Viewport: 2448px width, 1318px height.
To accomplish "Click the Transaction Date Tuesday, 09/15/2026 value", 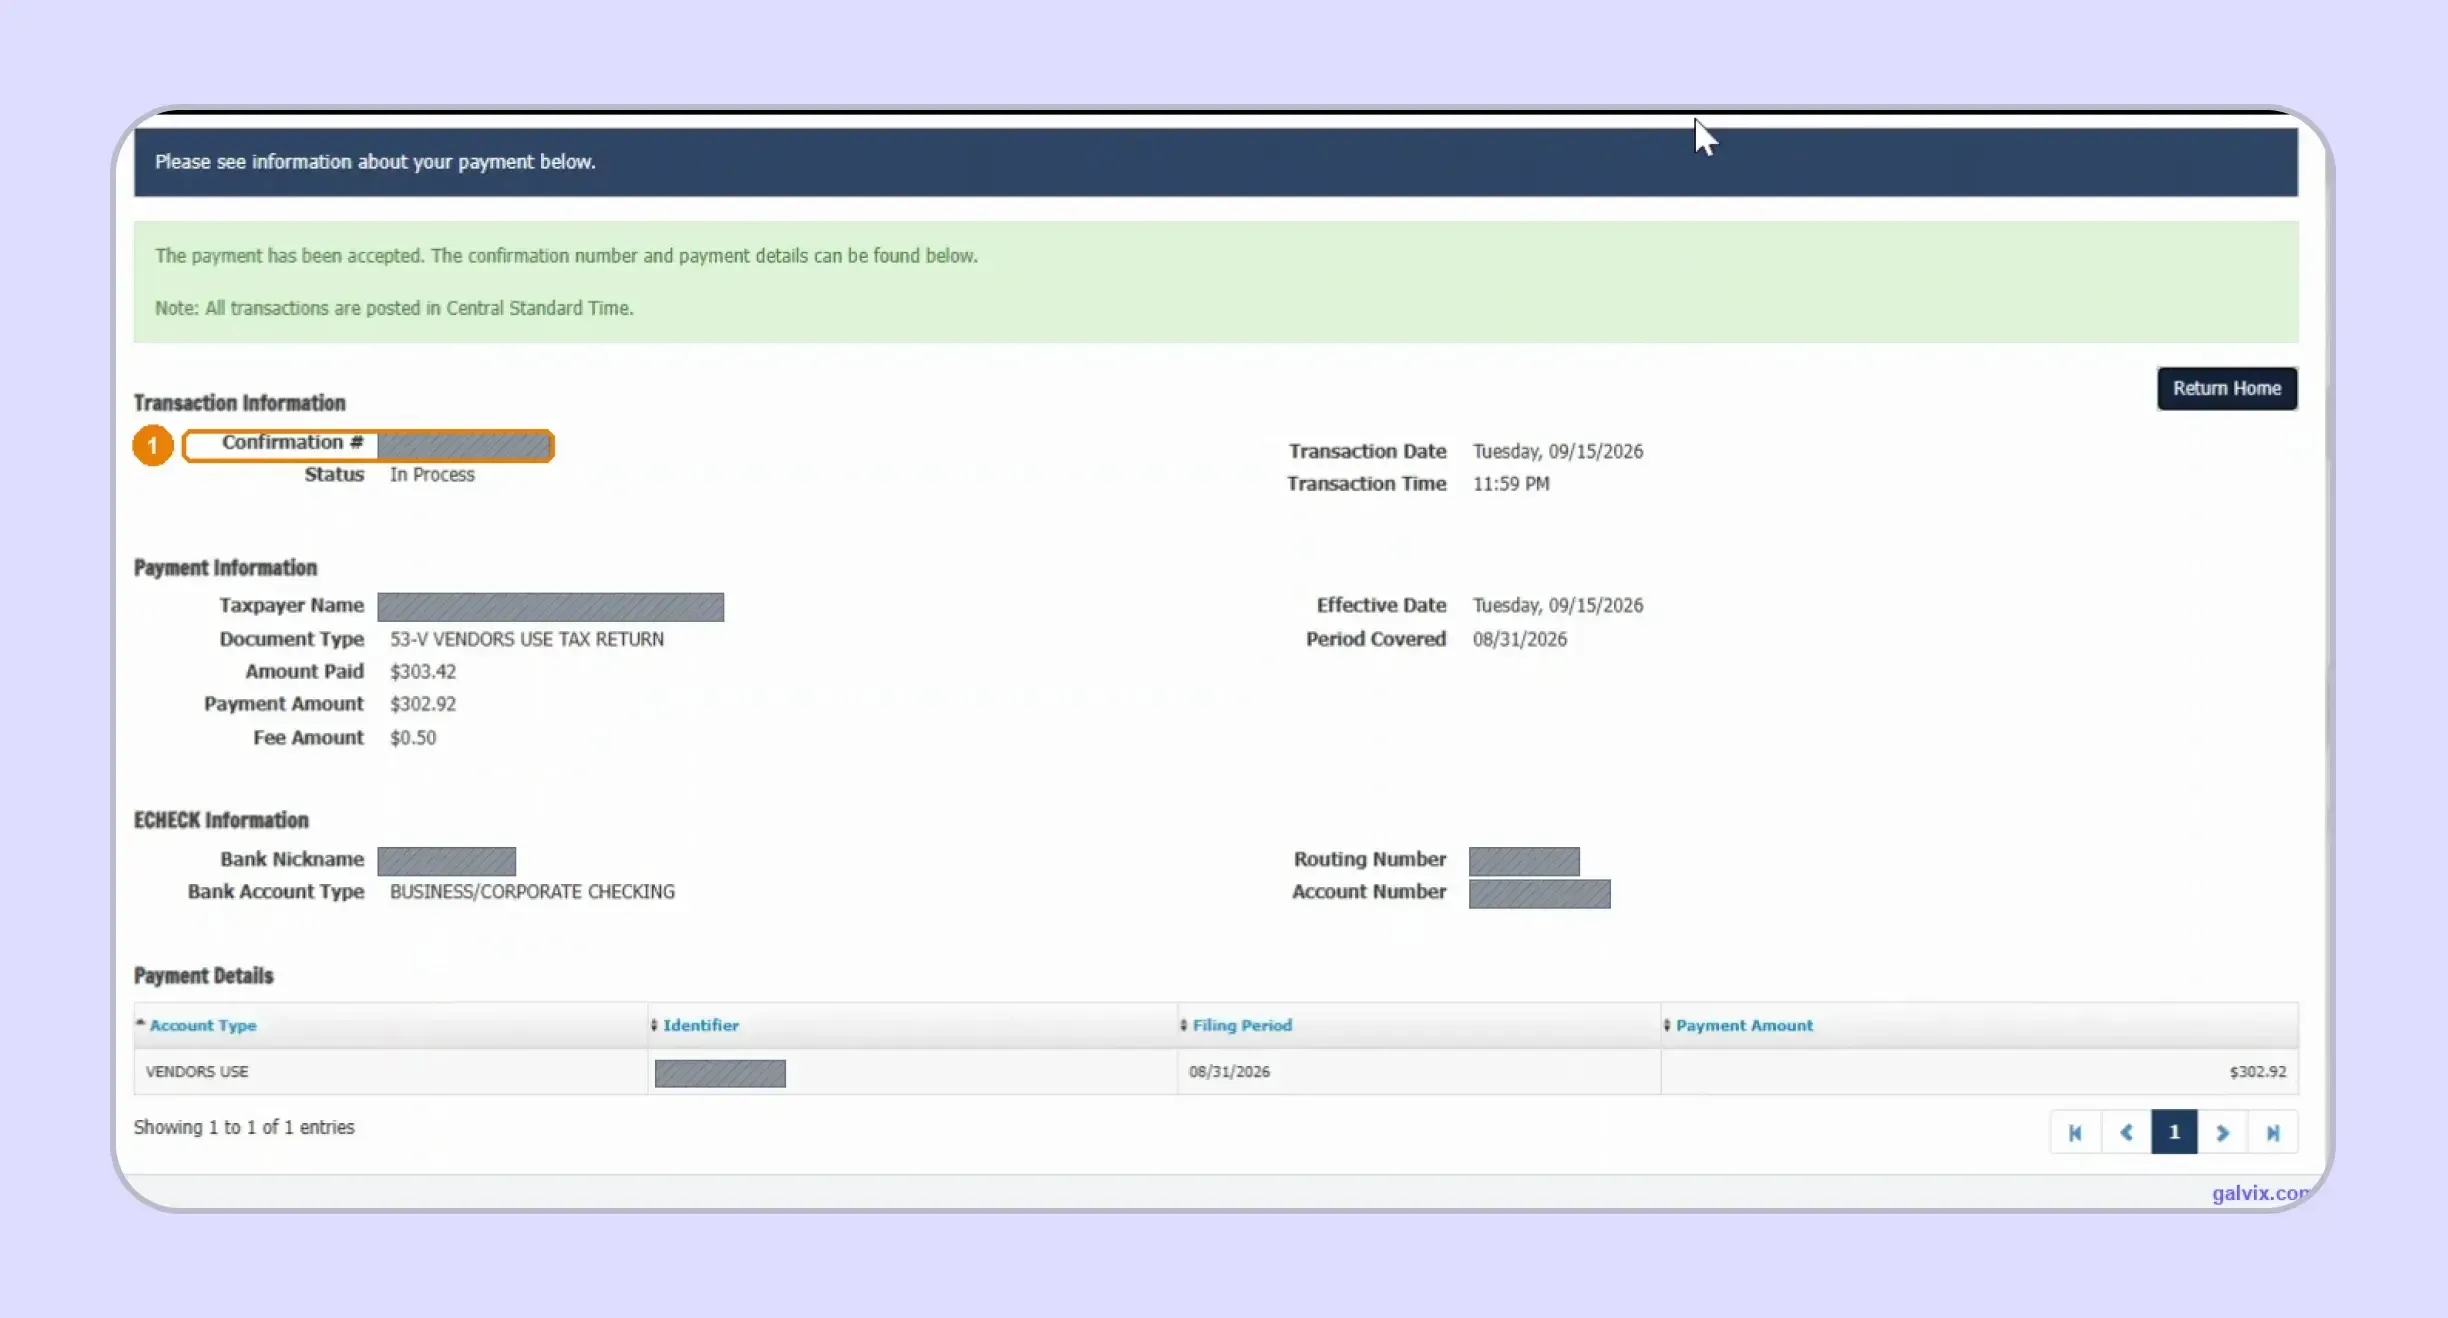I will (x=1557, y=451).
